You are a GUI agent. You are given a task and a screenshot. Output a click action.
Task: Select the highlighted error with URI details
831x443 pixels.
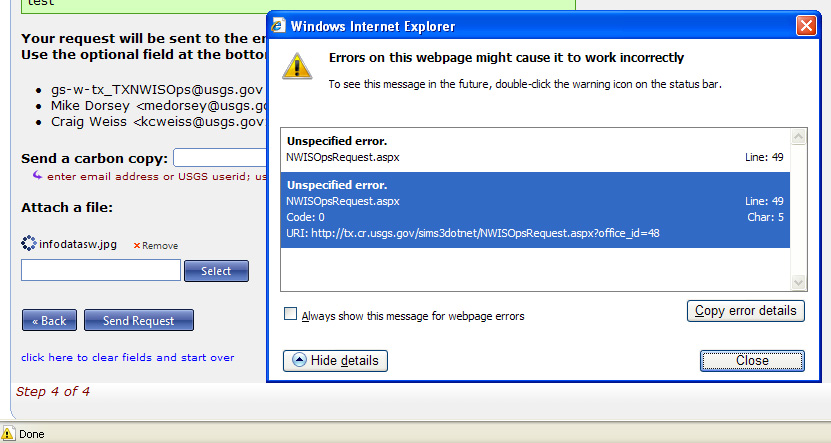tap(535, 209)
